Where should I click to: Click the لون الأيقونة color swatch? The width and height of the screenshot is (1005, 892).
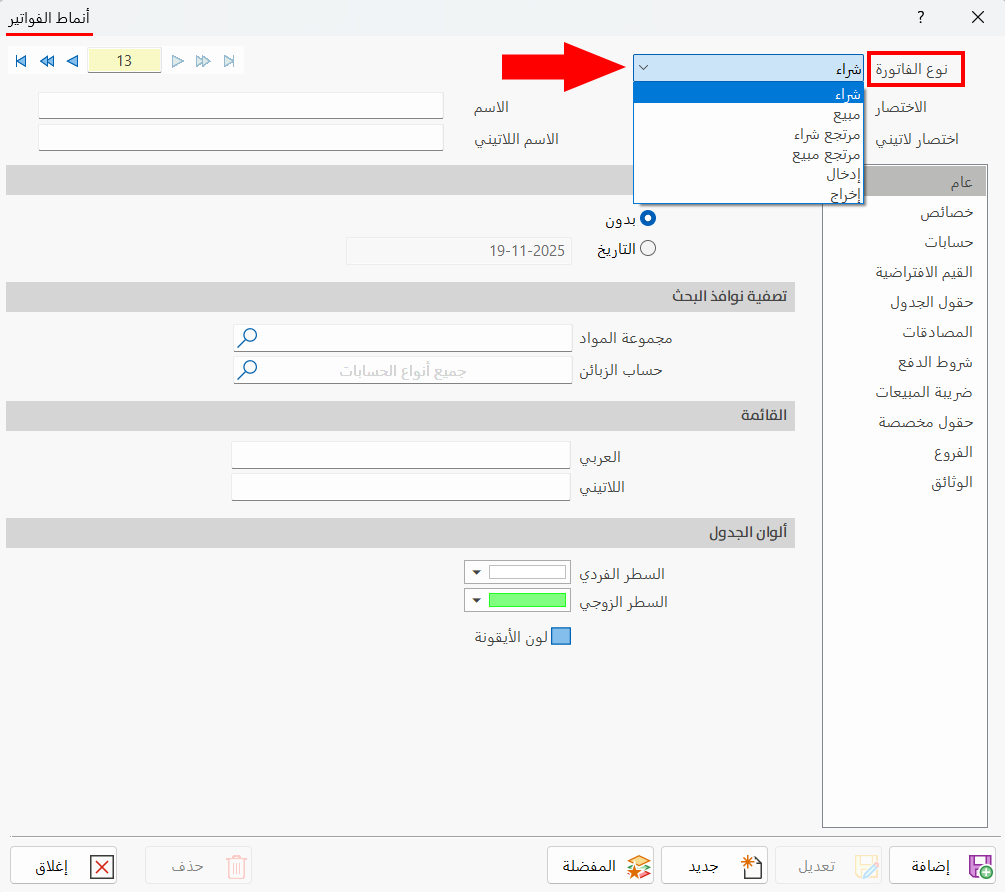pos(561,634)
